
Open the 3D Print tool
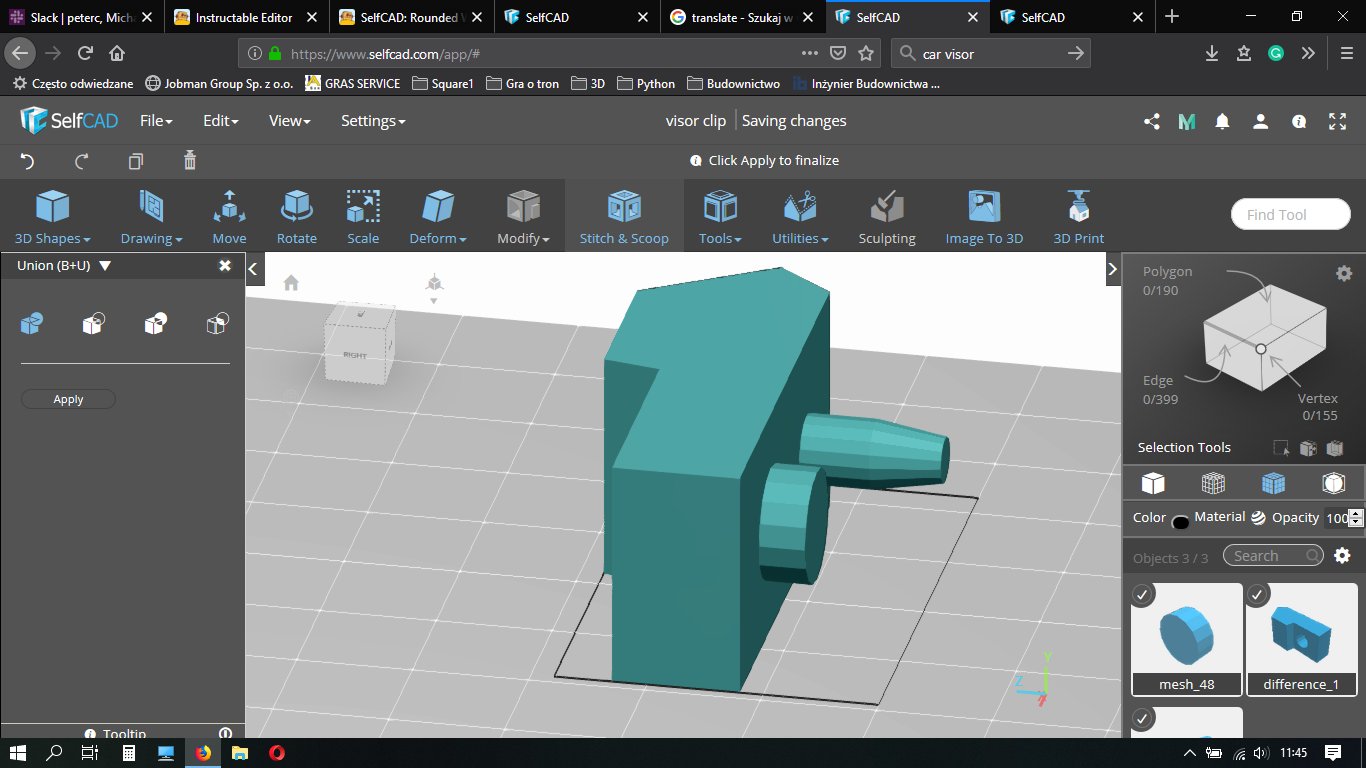click(x=1078, y=217)
